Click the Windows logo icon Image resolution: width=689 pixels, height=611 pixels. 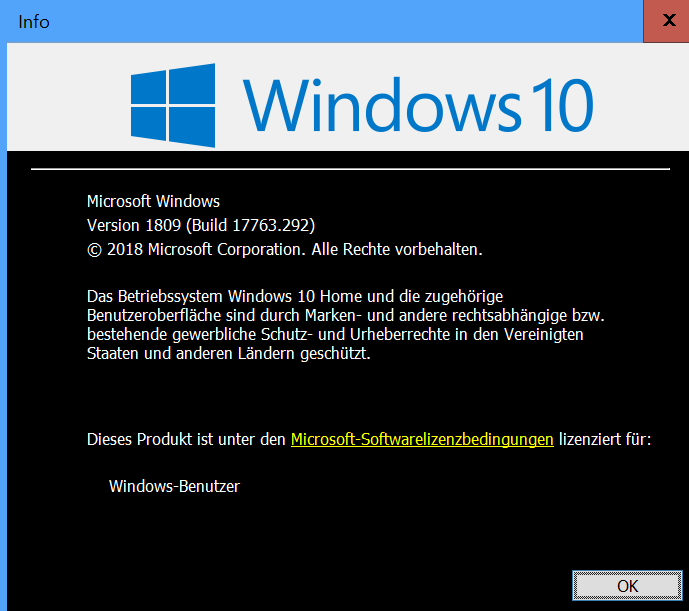click(x=173, y=105)
